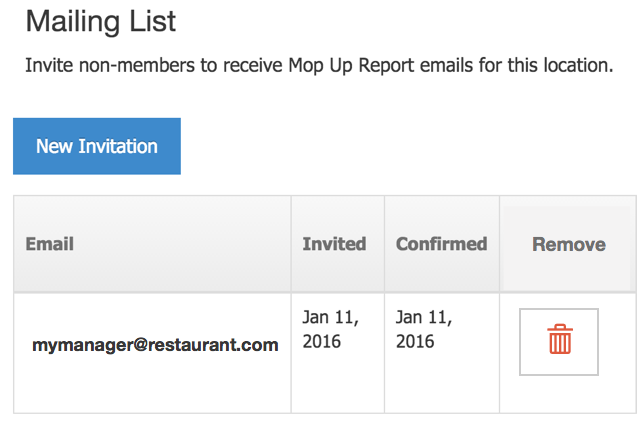Click the New Invitation button
The width and height of the screenshot is (637, 433).
[97, 146]
